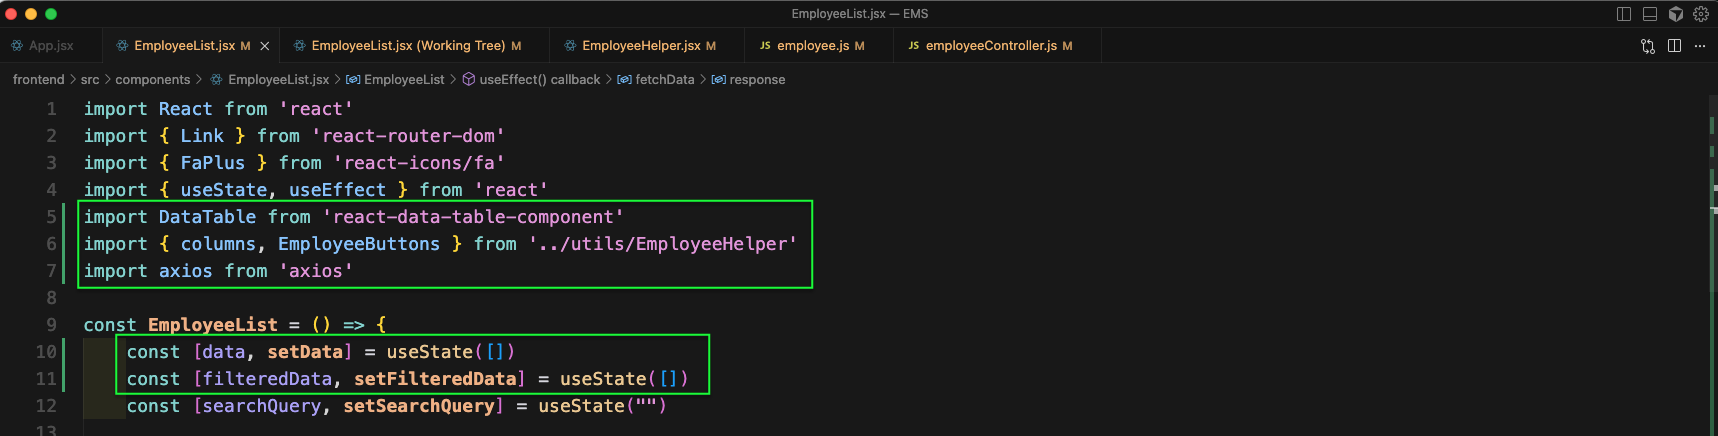The height and width of the screenshot is (436, 1718).
Task: Click Open Changes compare icon
Action: click(1648, 46)
